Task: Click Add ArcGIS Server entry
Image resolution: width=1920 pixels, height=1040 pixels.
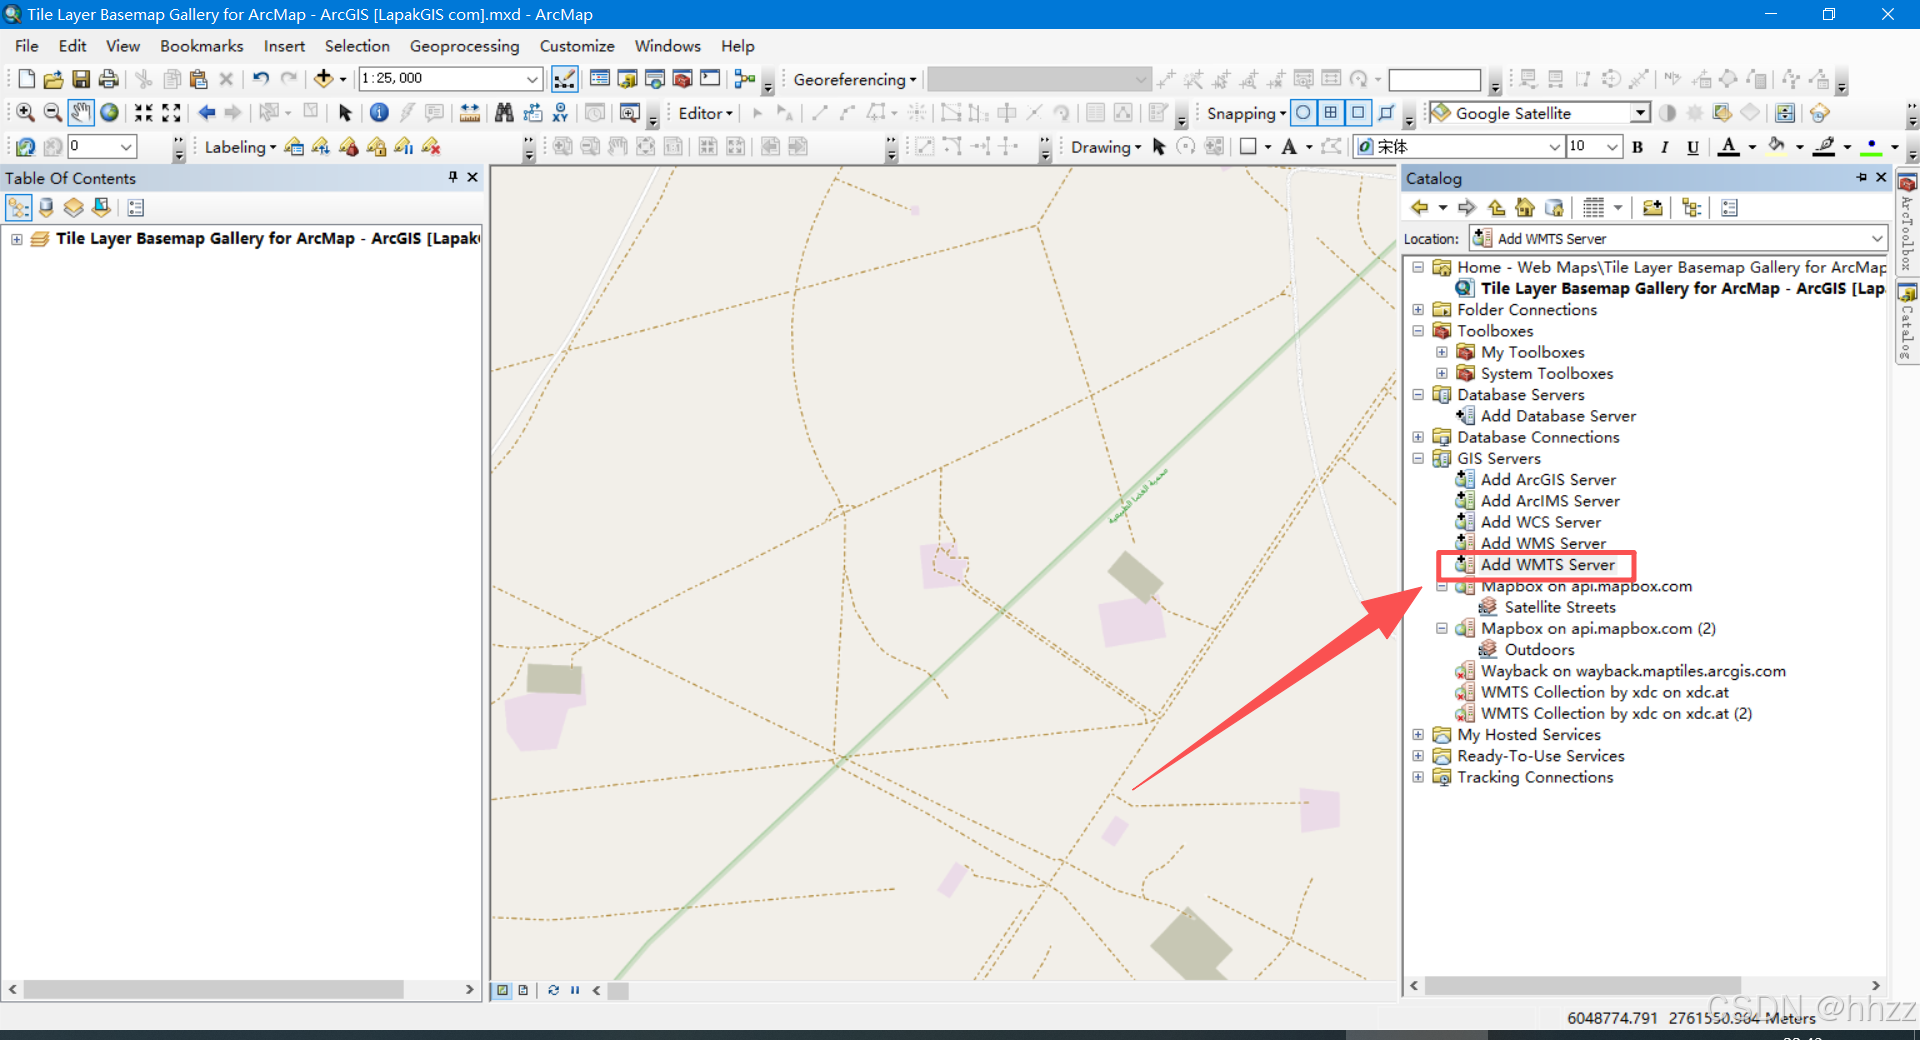Action: click(1547, 480)
